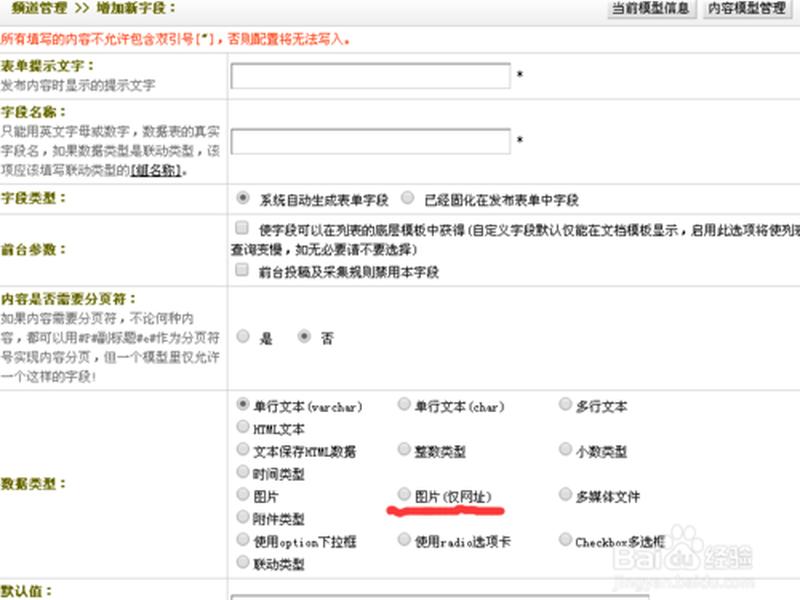Click 频道管理 breadcrumb text

[x=39, y=8]
